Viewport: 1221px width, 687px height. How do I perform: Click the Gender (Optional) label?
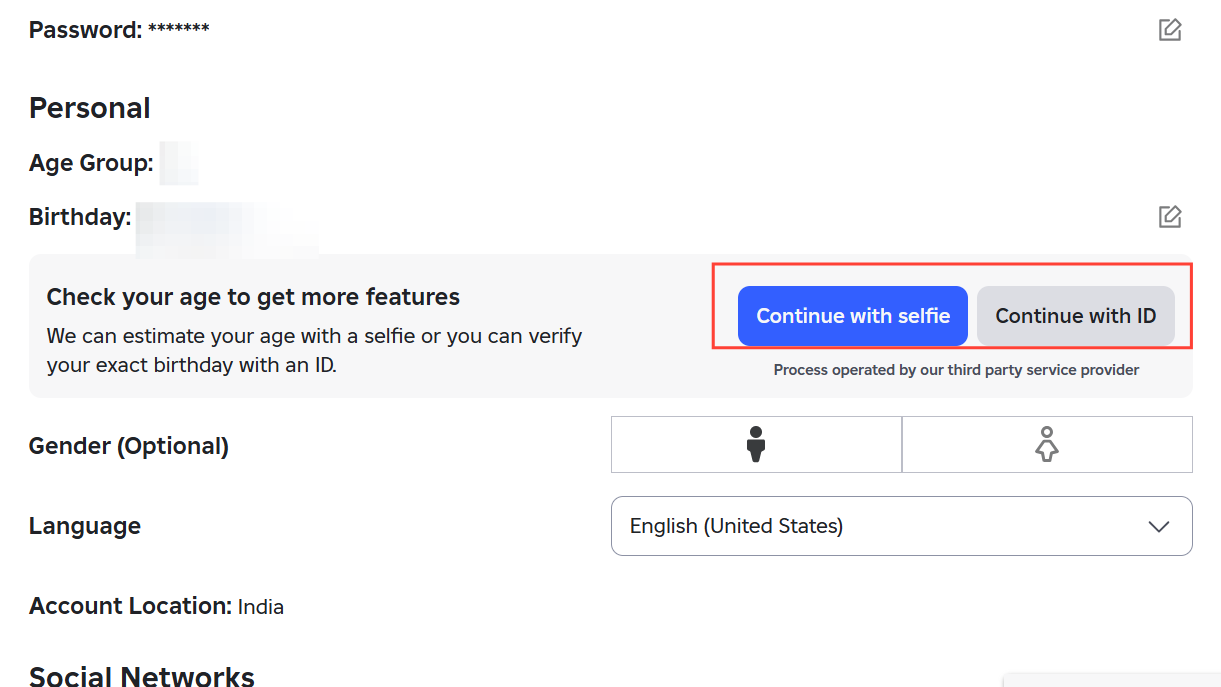pyautogui.click(x=129, y=446)
